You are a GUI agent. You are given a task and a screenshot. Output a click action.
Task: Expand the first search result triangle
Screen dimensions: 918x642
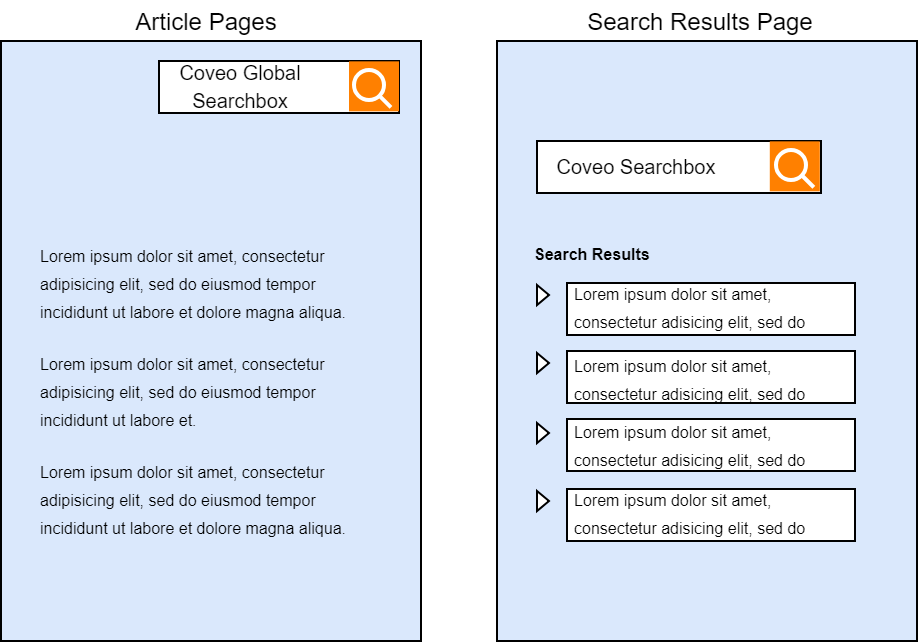click(543, 295)
